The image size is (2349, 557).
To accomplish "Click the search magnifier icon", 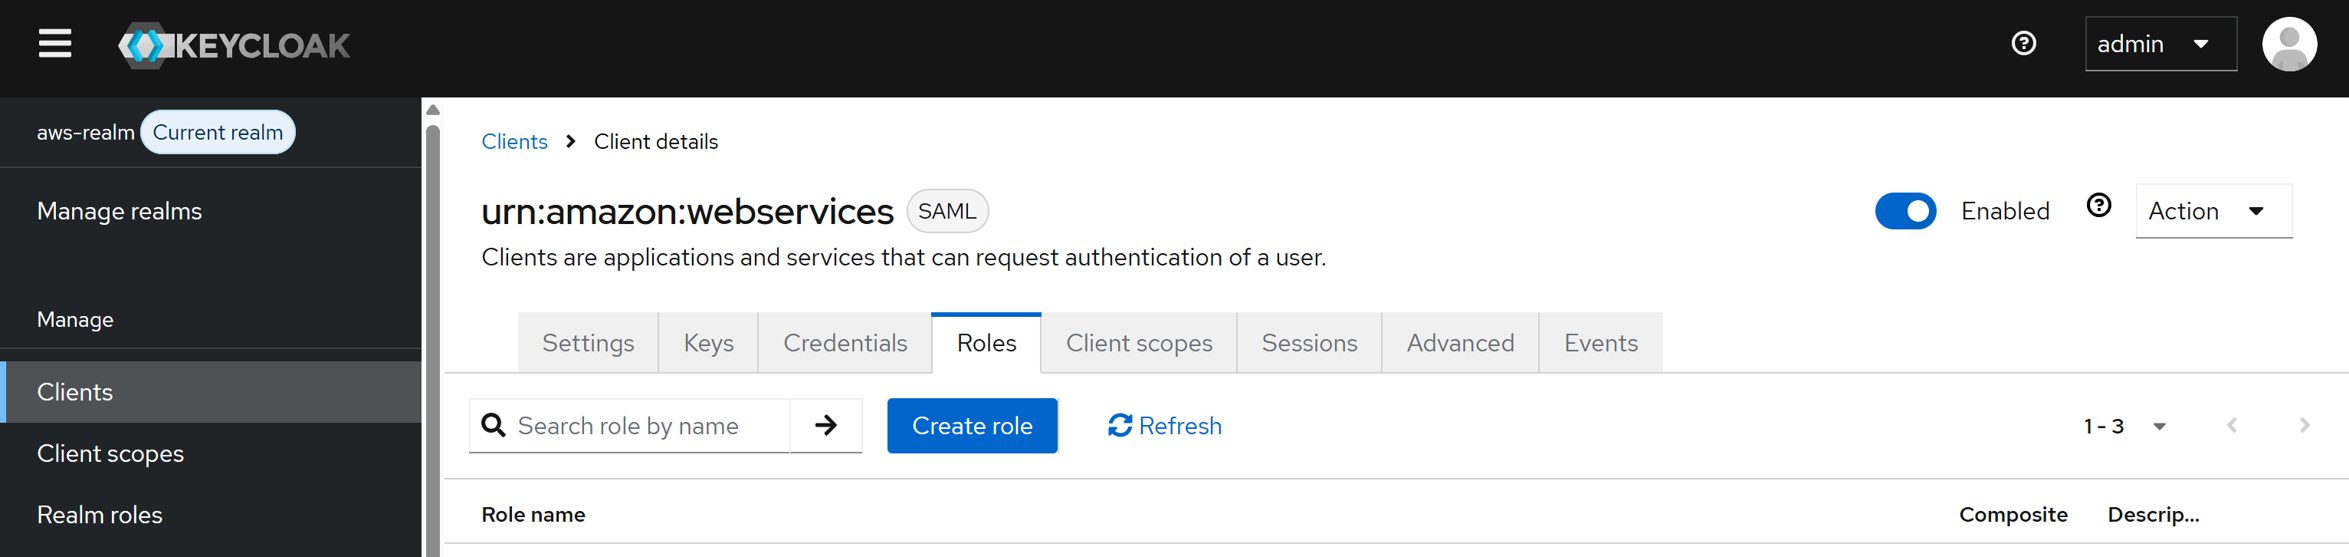I will (x=494, y=426).
